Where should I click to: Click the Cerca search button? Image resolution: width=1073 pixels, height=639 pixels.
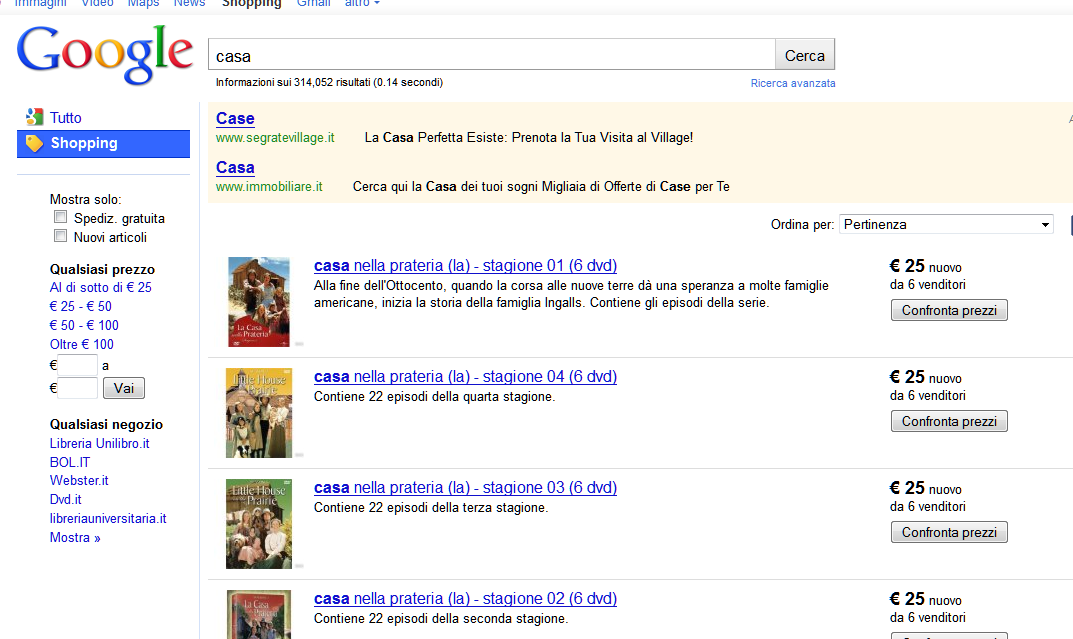805,55
